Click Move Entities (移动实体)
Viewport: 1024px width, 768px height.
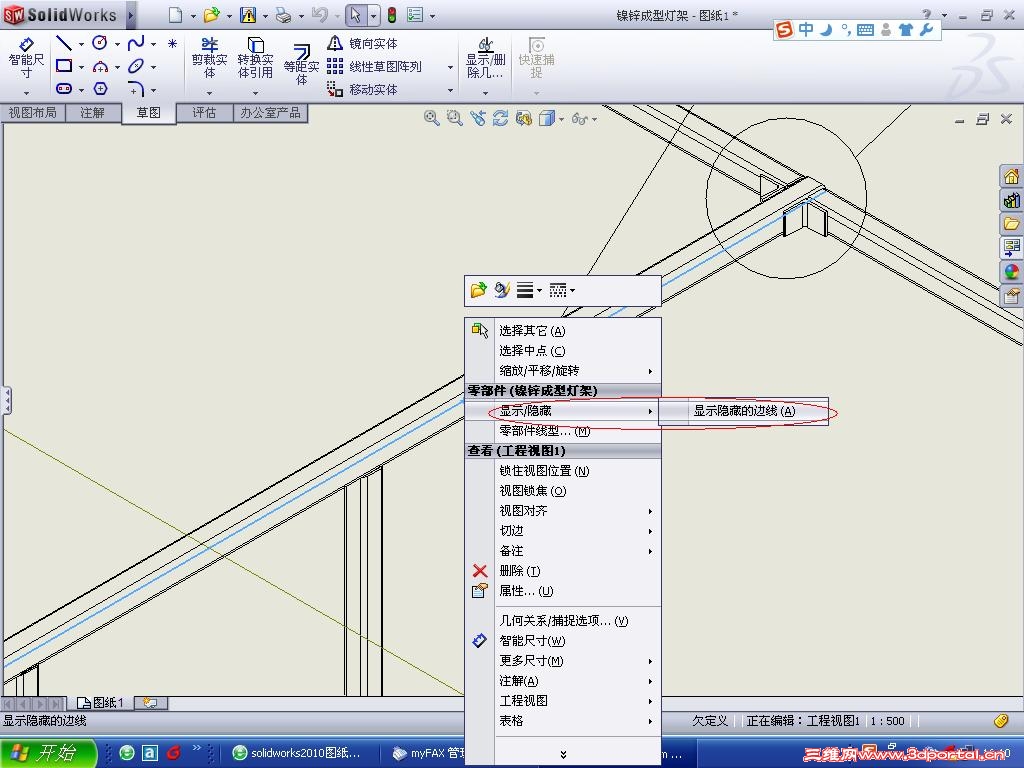[362, 89]
